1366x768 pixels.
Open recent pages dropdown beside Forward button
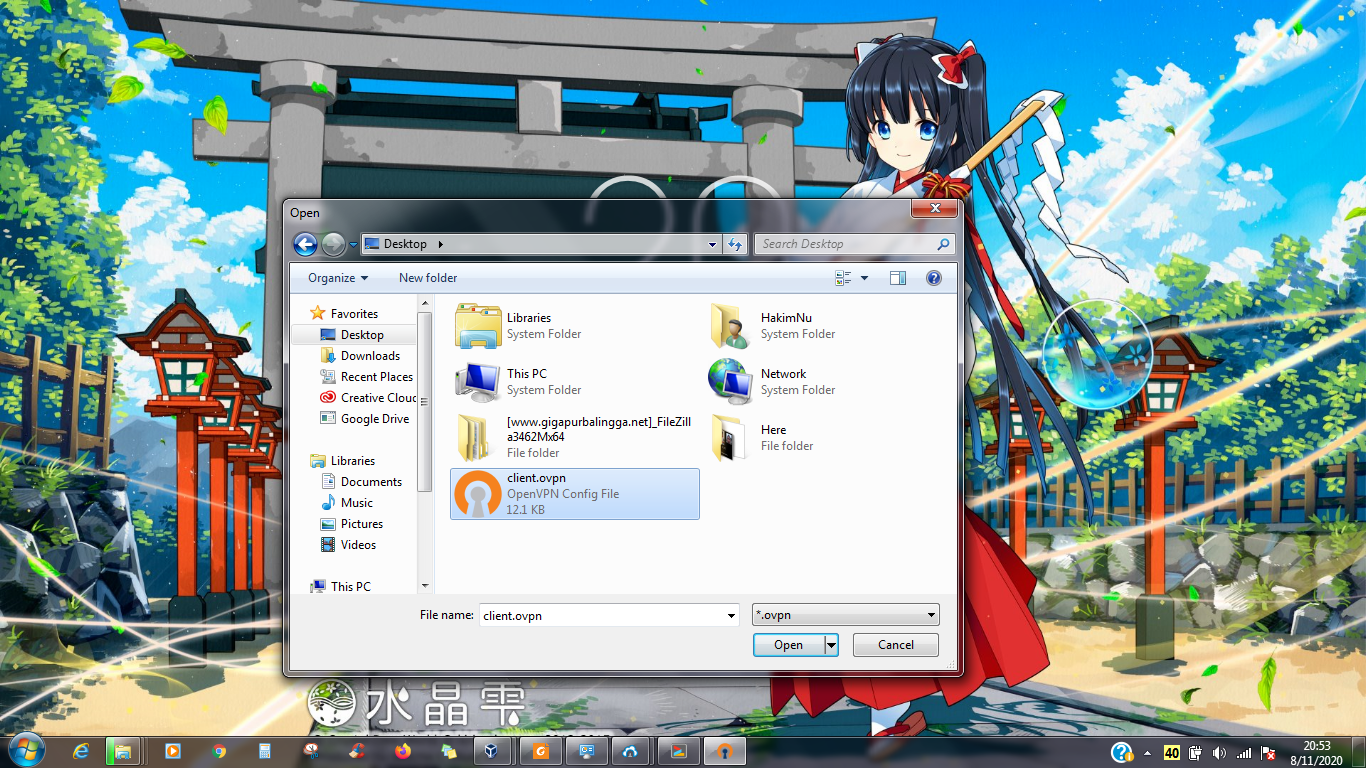pos(353,244)
